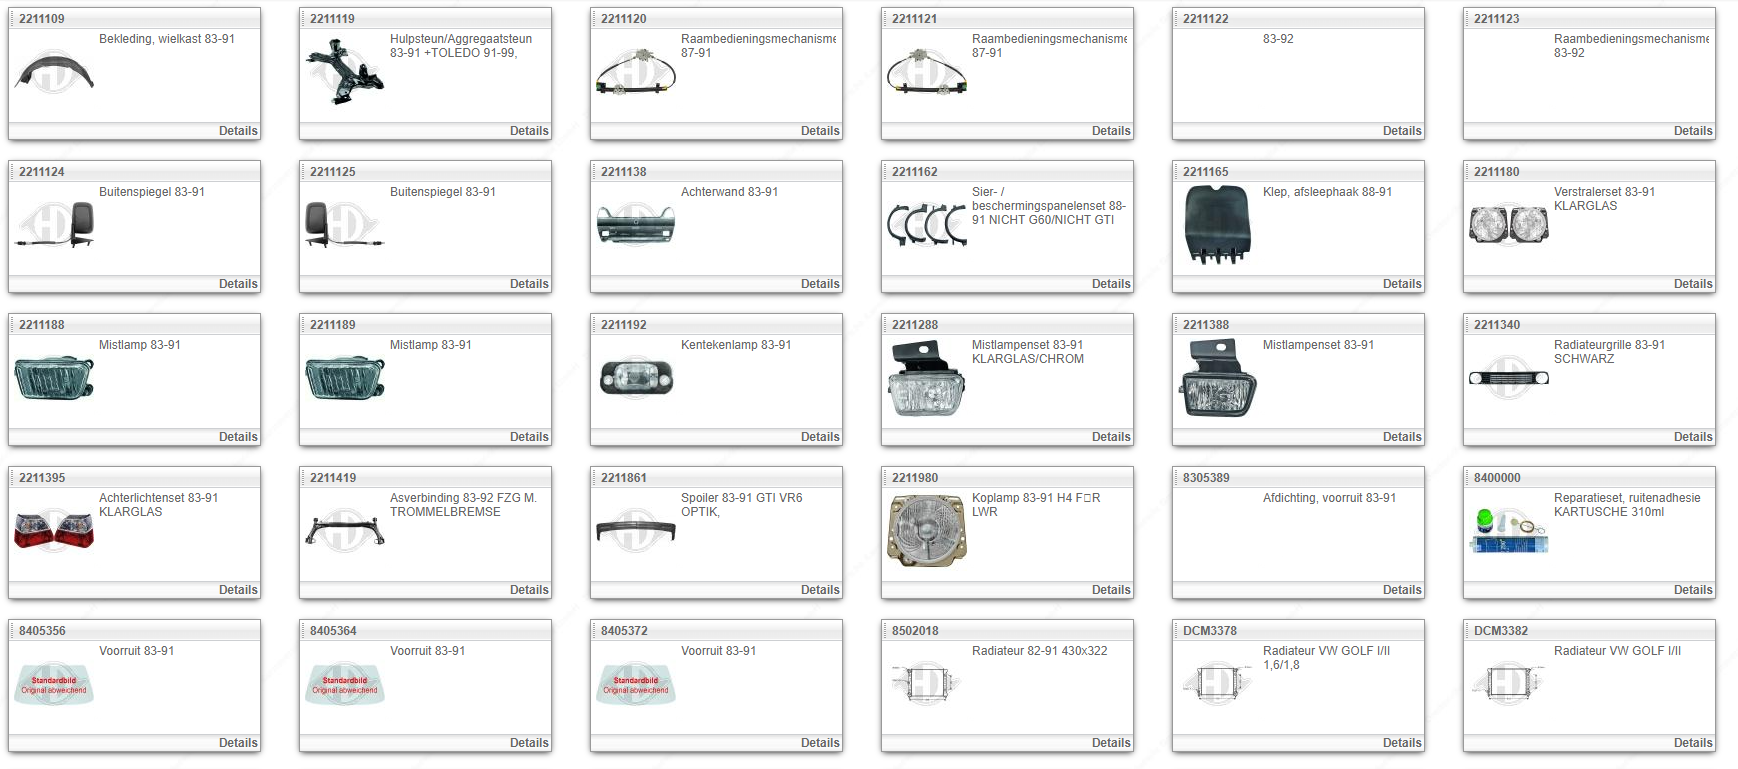Open the Reparatieset ruitenadhesie product image
Image resolution: width=1738 pixels, height=769 pixels.
1508,530
